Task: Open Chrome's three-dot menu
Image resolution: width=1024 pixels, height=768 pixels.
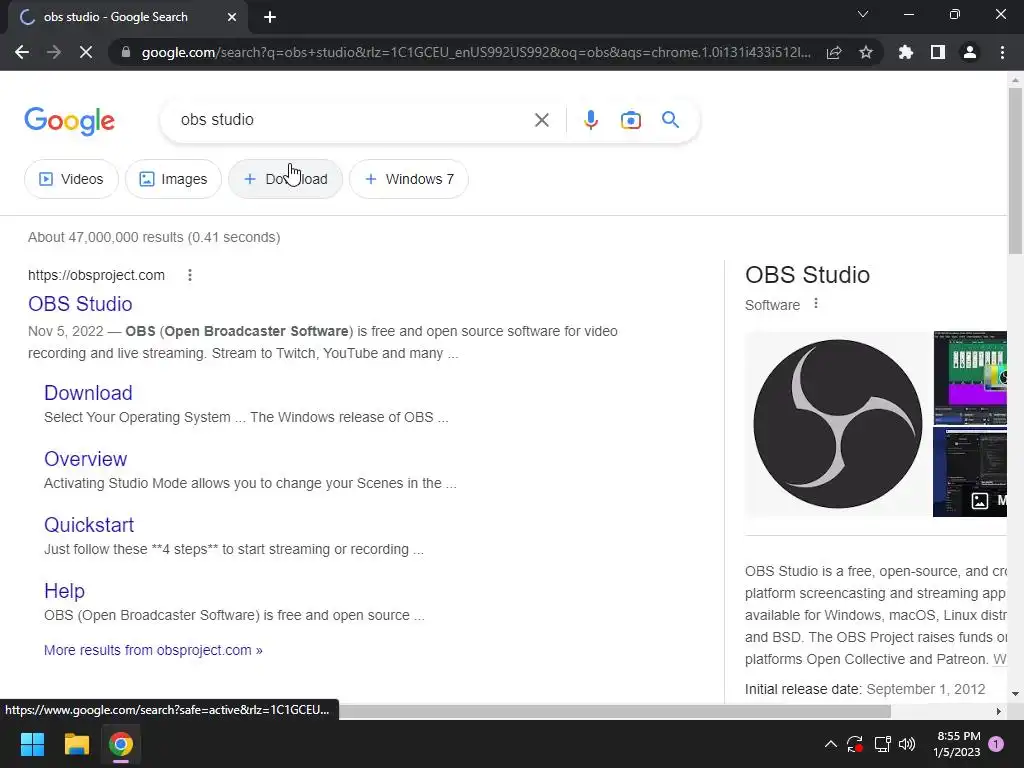Action: tap(1002, 52)
